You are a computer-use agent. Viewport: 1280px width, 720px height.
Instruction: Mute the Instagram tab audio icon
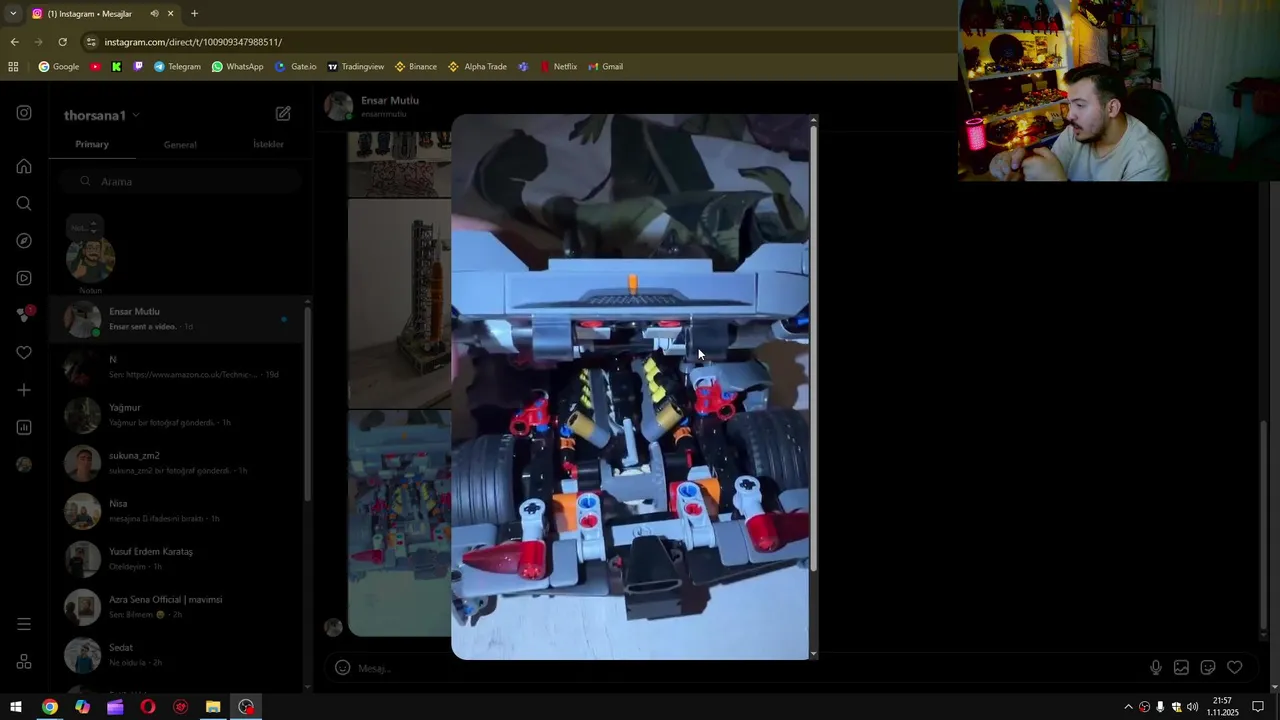154,14
